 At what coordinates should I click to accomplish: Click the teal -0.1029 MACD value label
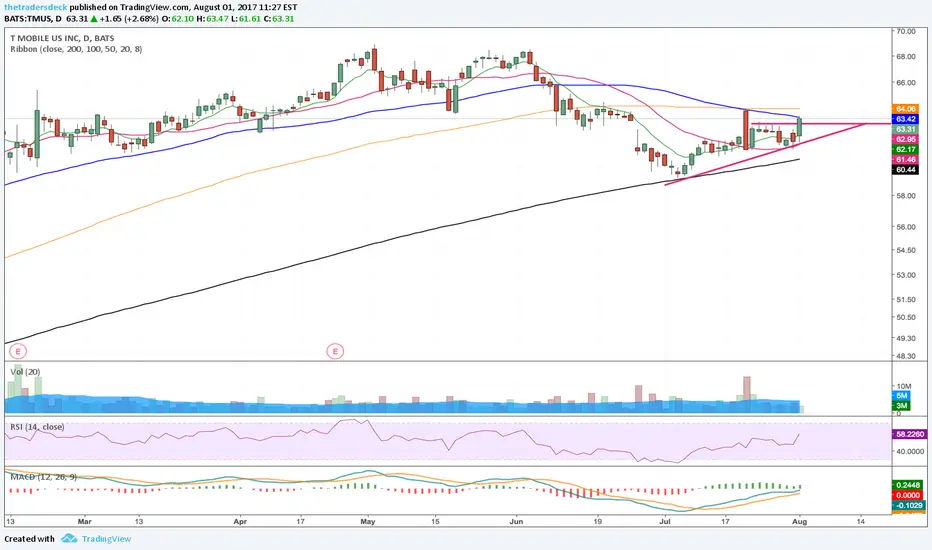908,505
